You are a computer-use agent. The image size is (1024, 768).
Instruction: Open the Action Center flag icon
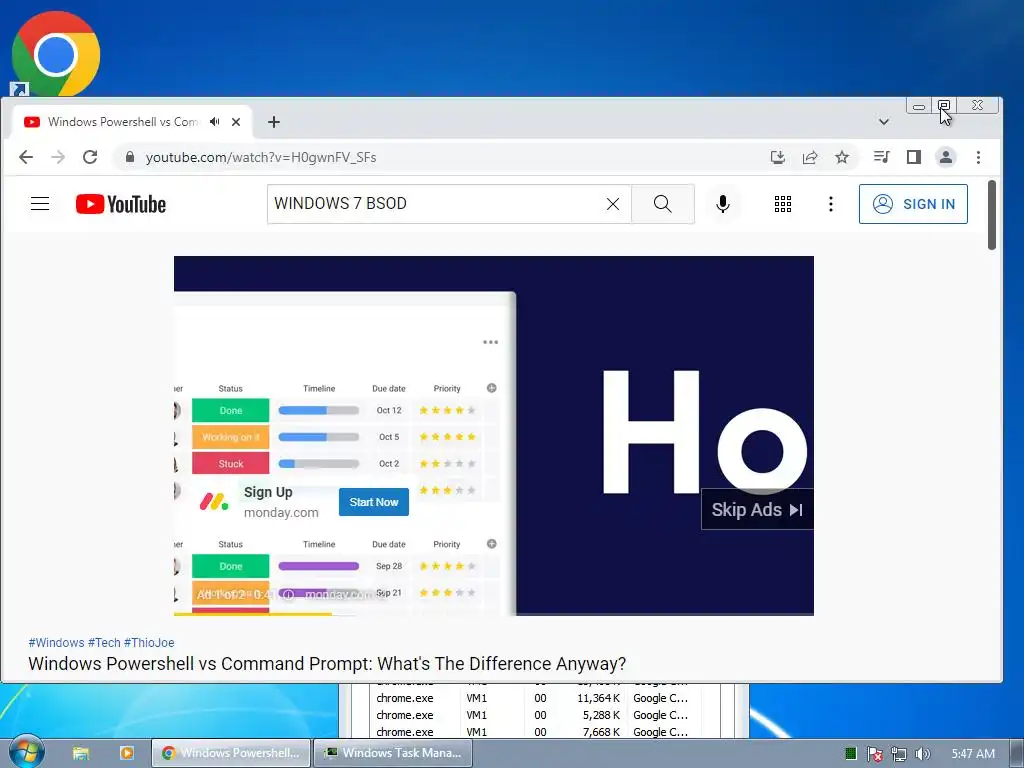coord(874,754)
